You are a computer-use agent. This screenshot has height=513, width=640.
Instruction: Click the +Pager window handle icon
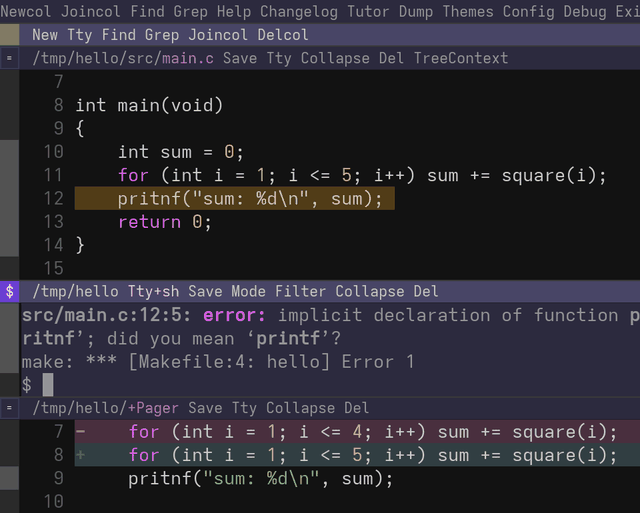pos(9,408)
